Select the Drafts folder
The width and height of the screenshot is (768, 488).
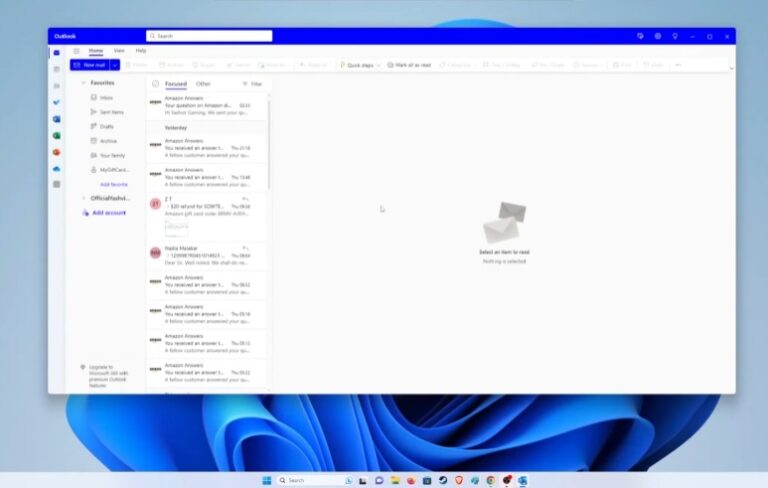tap(102, 126)
